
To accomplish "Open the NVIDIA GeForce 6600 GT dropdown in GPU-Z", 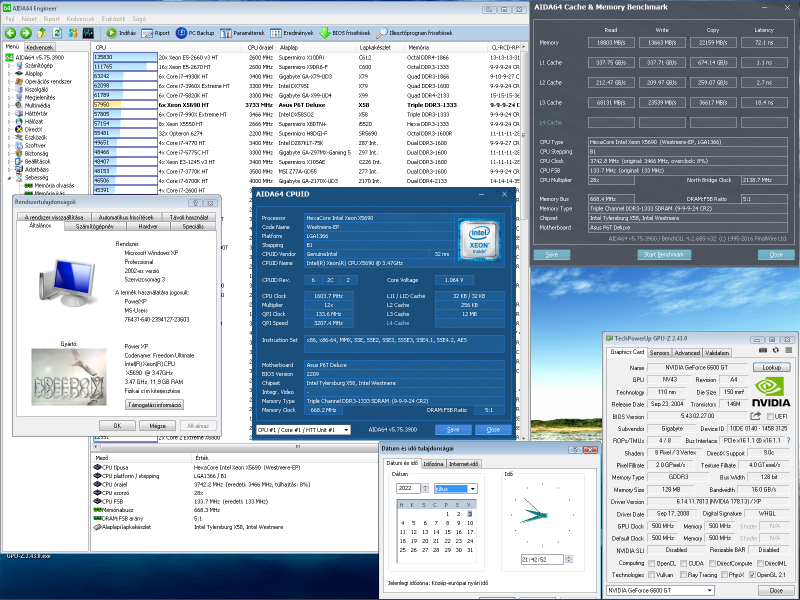I will [660, 590].
